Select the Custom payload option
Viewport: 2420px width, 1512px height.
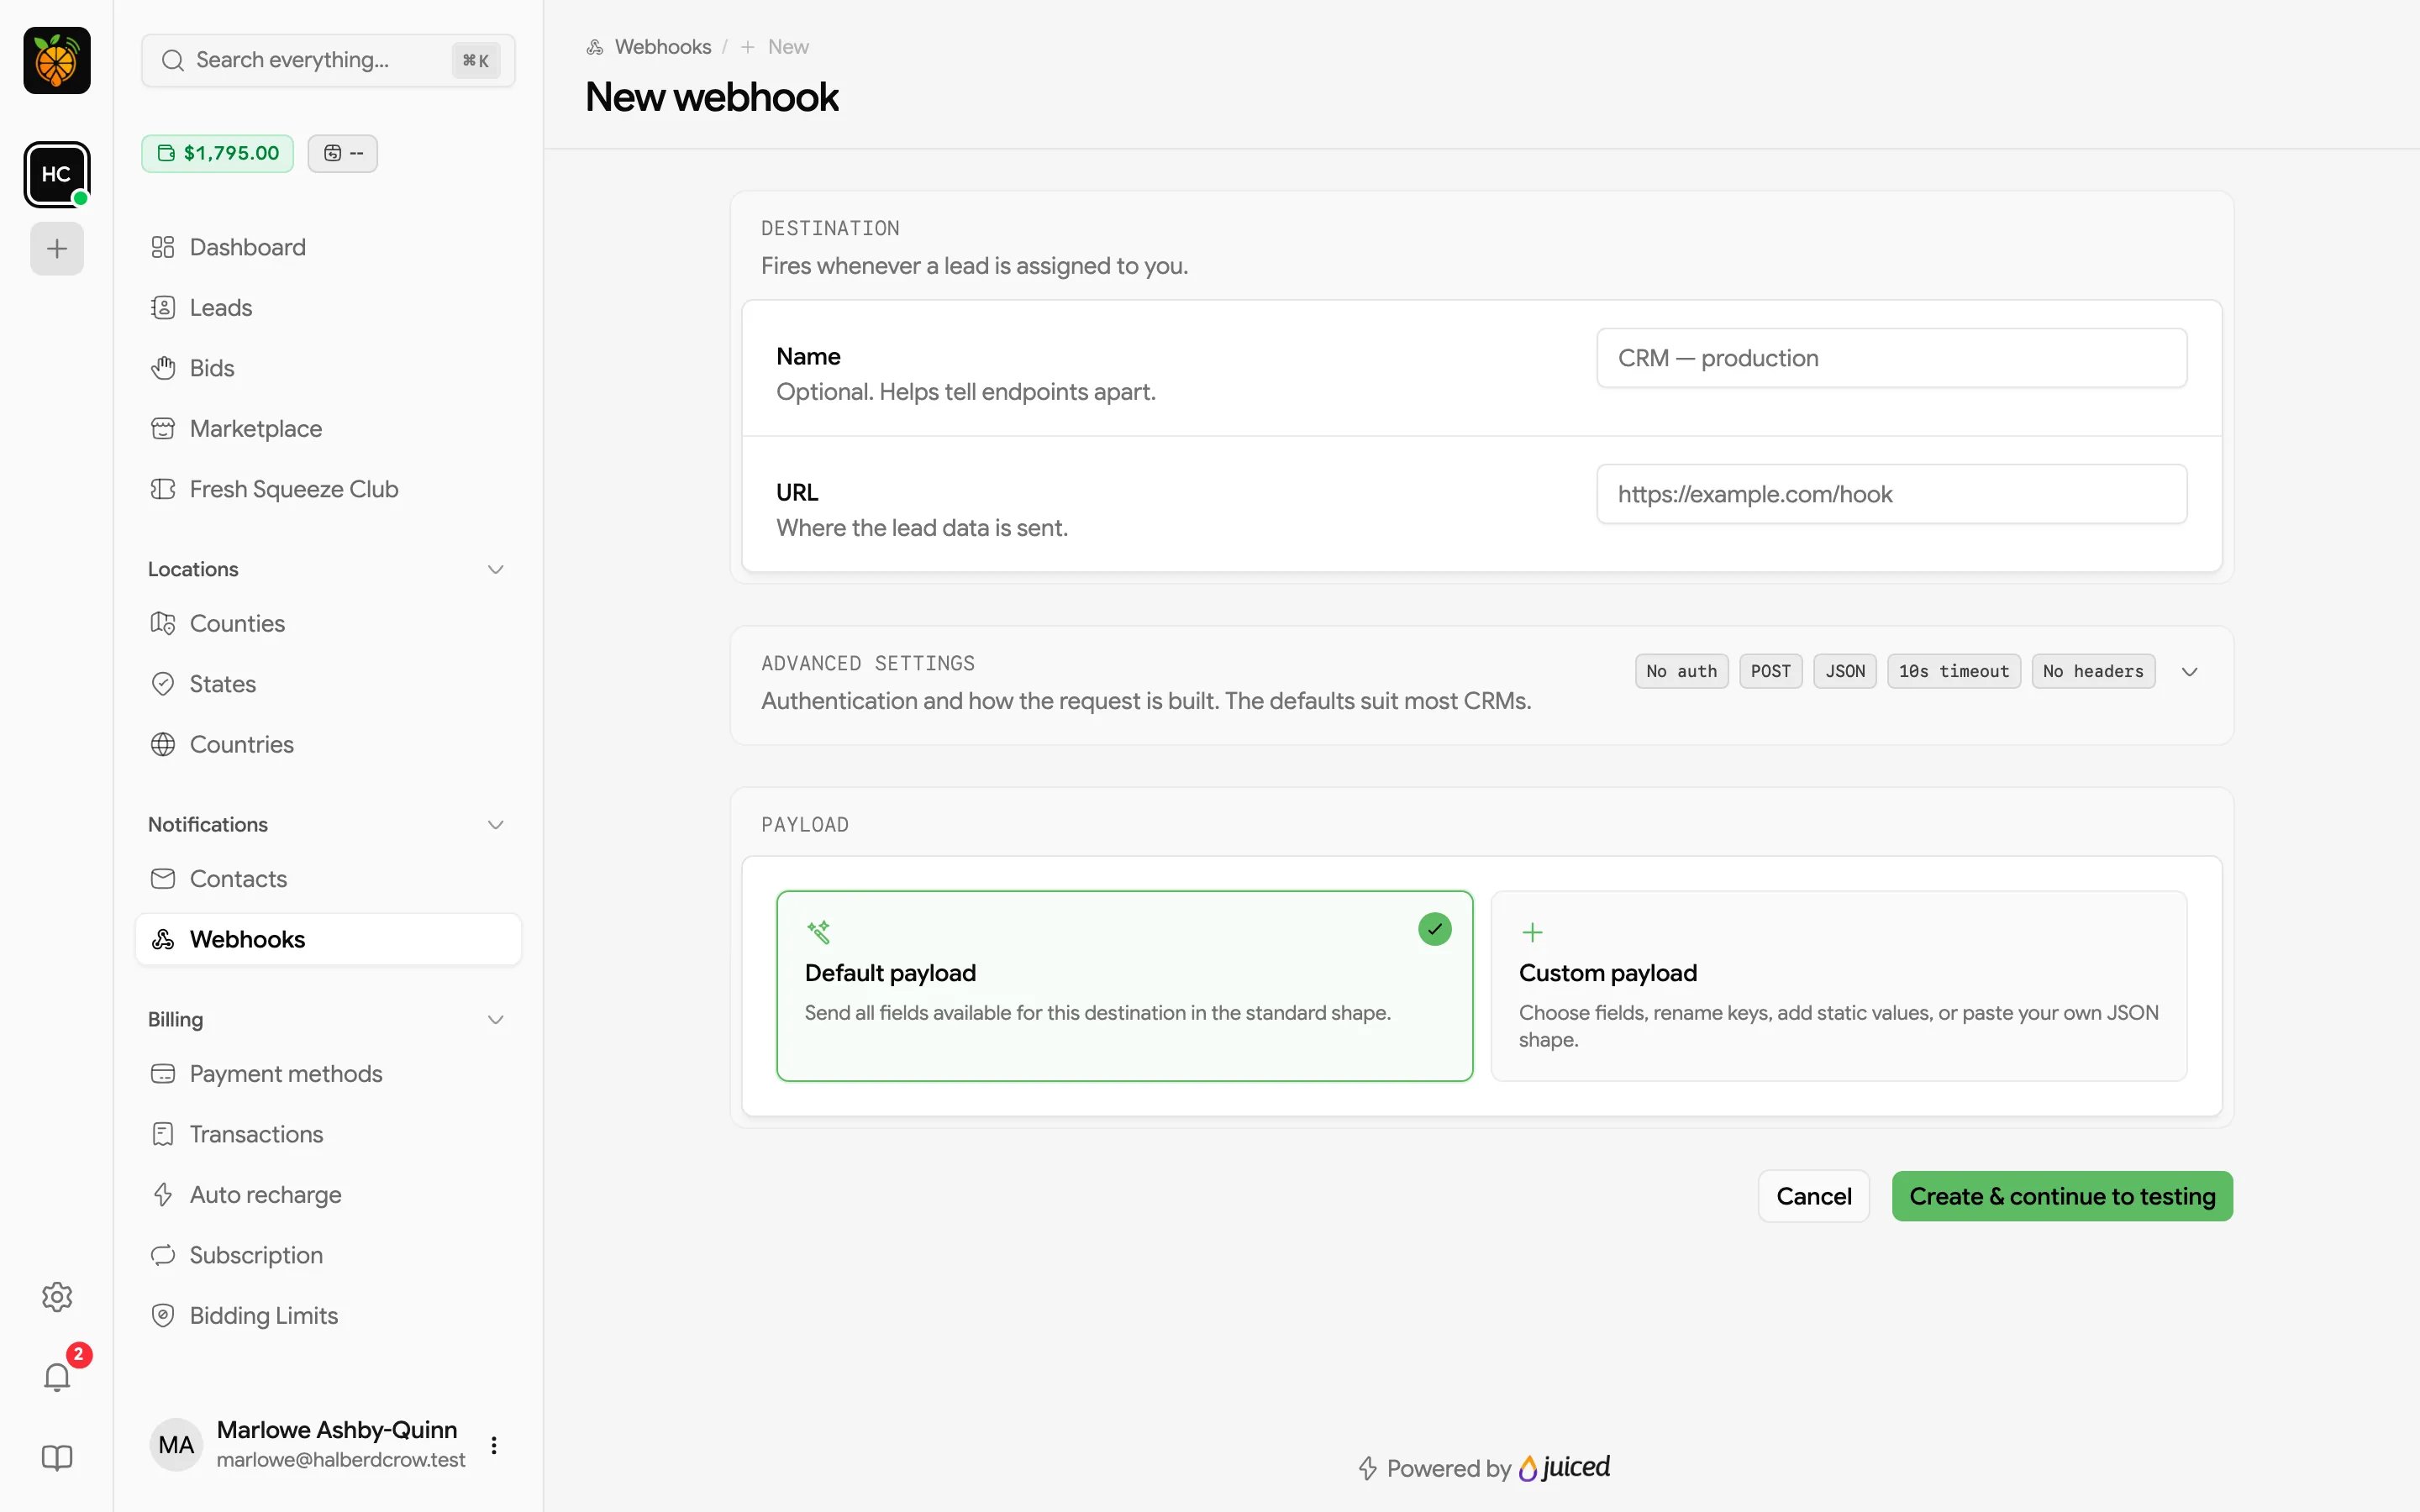pyautogui.click(x=1838, y=985)
